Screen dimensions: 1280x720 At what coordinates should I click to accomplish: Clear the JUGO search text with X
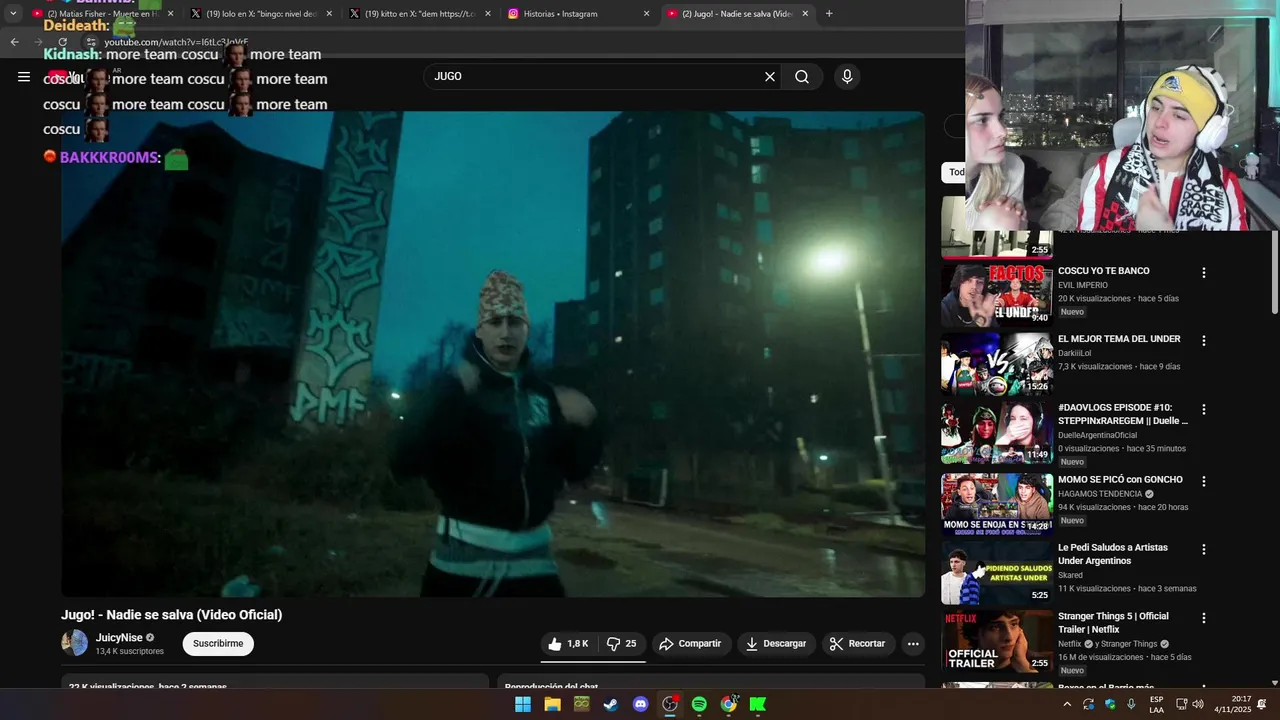tap(770, 77)
